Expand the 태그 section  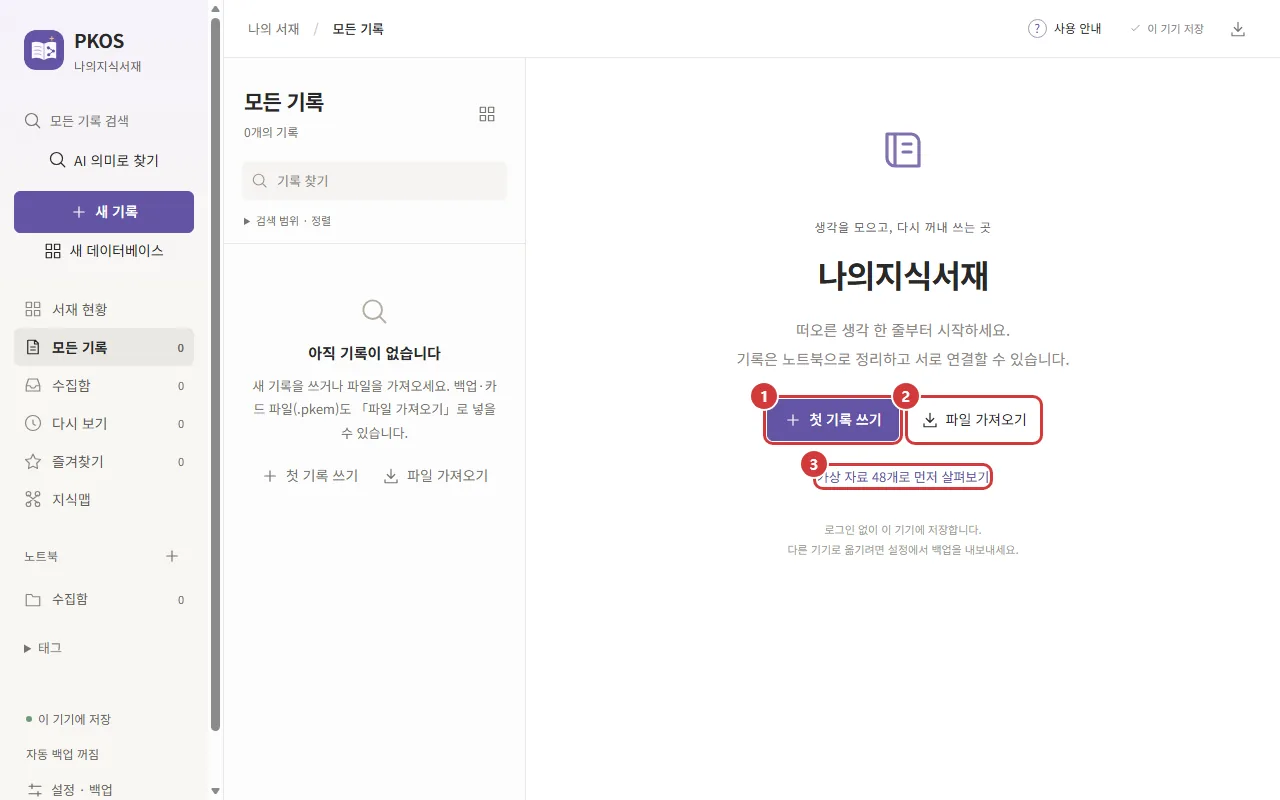coord(43,648)
